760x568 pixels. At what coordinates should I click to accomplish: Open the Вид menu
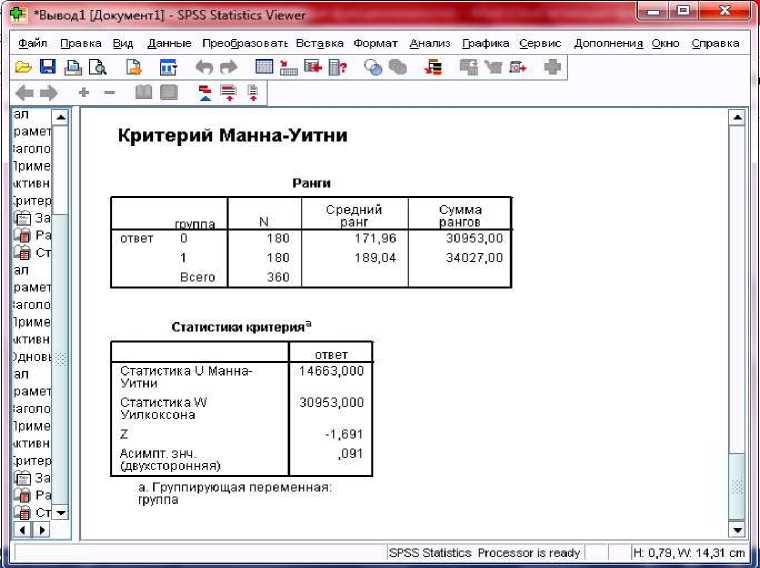point(123,43)
